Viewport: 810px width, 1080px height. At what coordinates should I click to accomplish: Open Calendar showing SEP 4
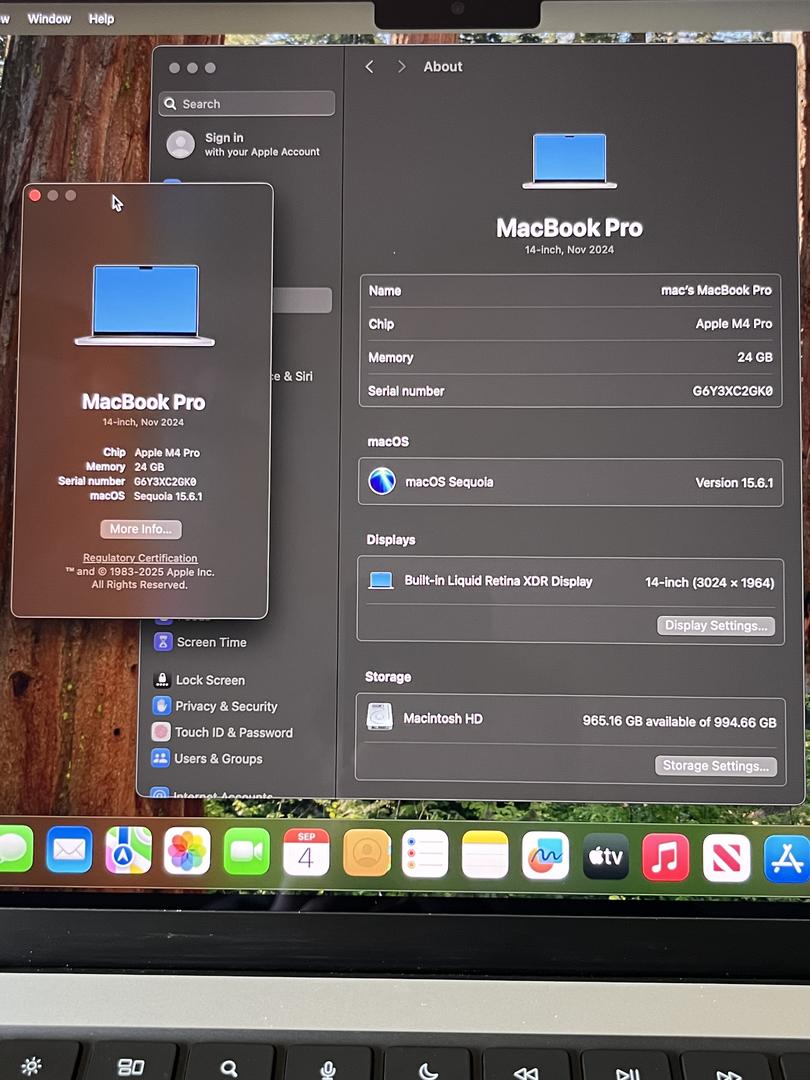point(306,853)
